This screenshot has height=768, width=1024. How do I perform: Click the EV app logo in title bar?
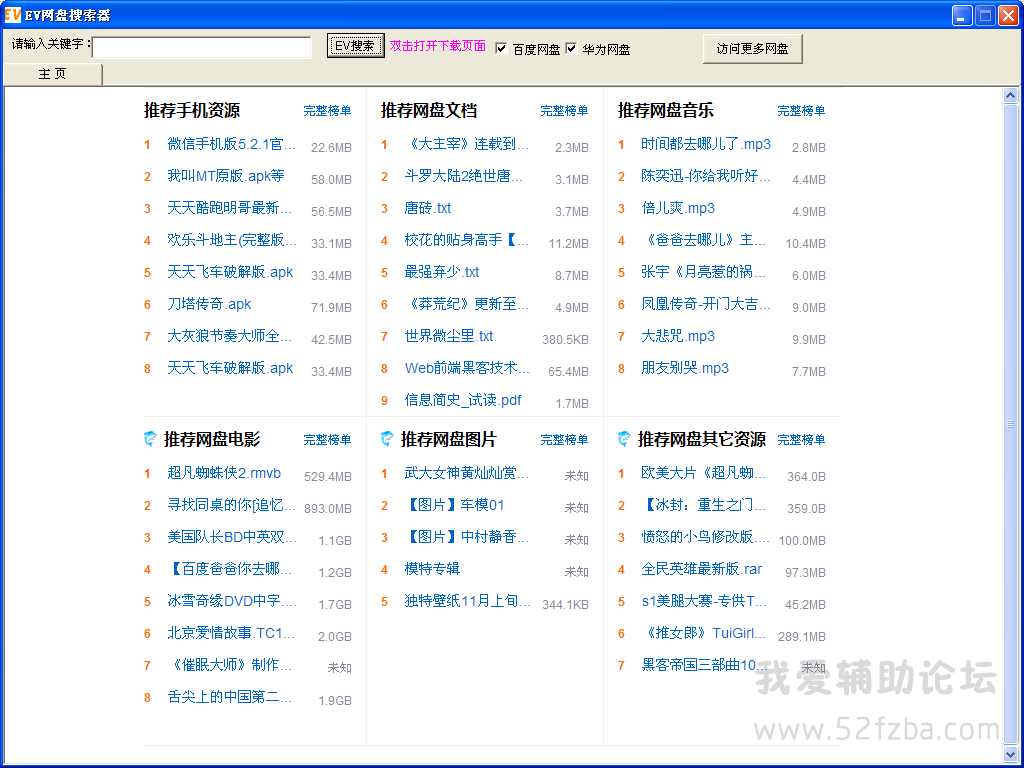click(x=13, y=15)
